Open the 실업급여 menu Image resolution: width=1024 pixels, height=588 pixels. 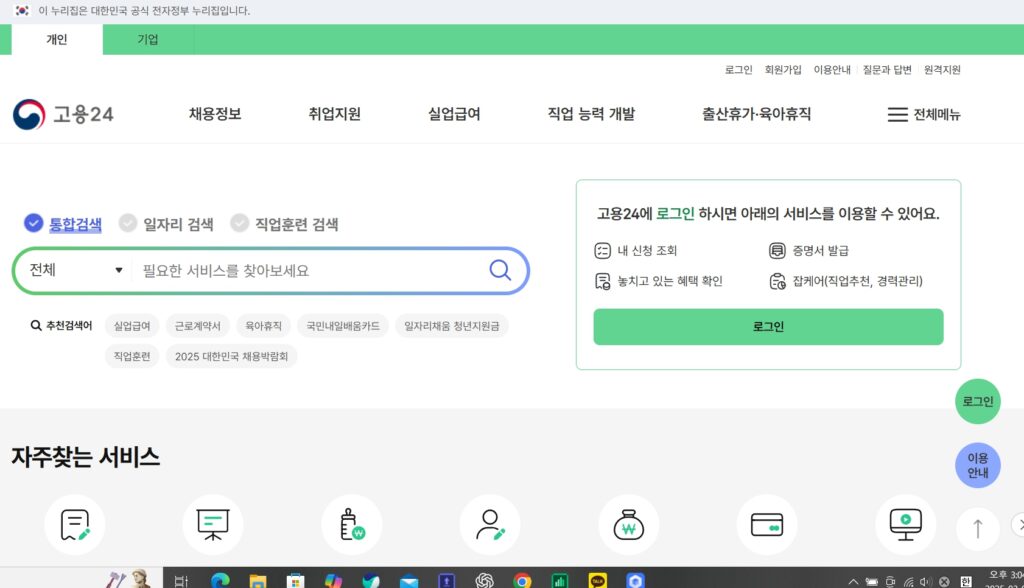(x=454, y=114)
